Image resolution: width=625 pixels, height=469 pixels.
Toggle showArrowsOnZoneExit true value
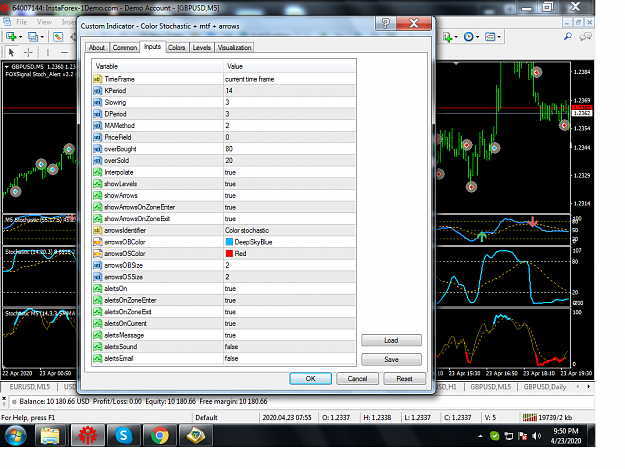(x=230, y=219)
